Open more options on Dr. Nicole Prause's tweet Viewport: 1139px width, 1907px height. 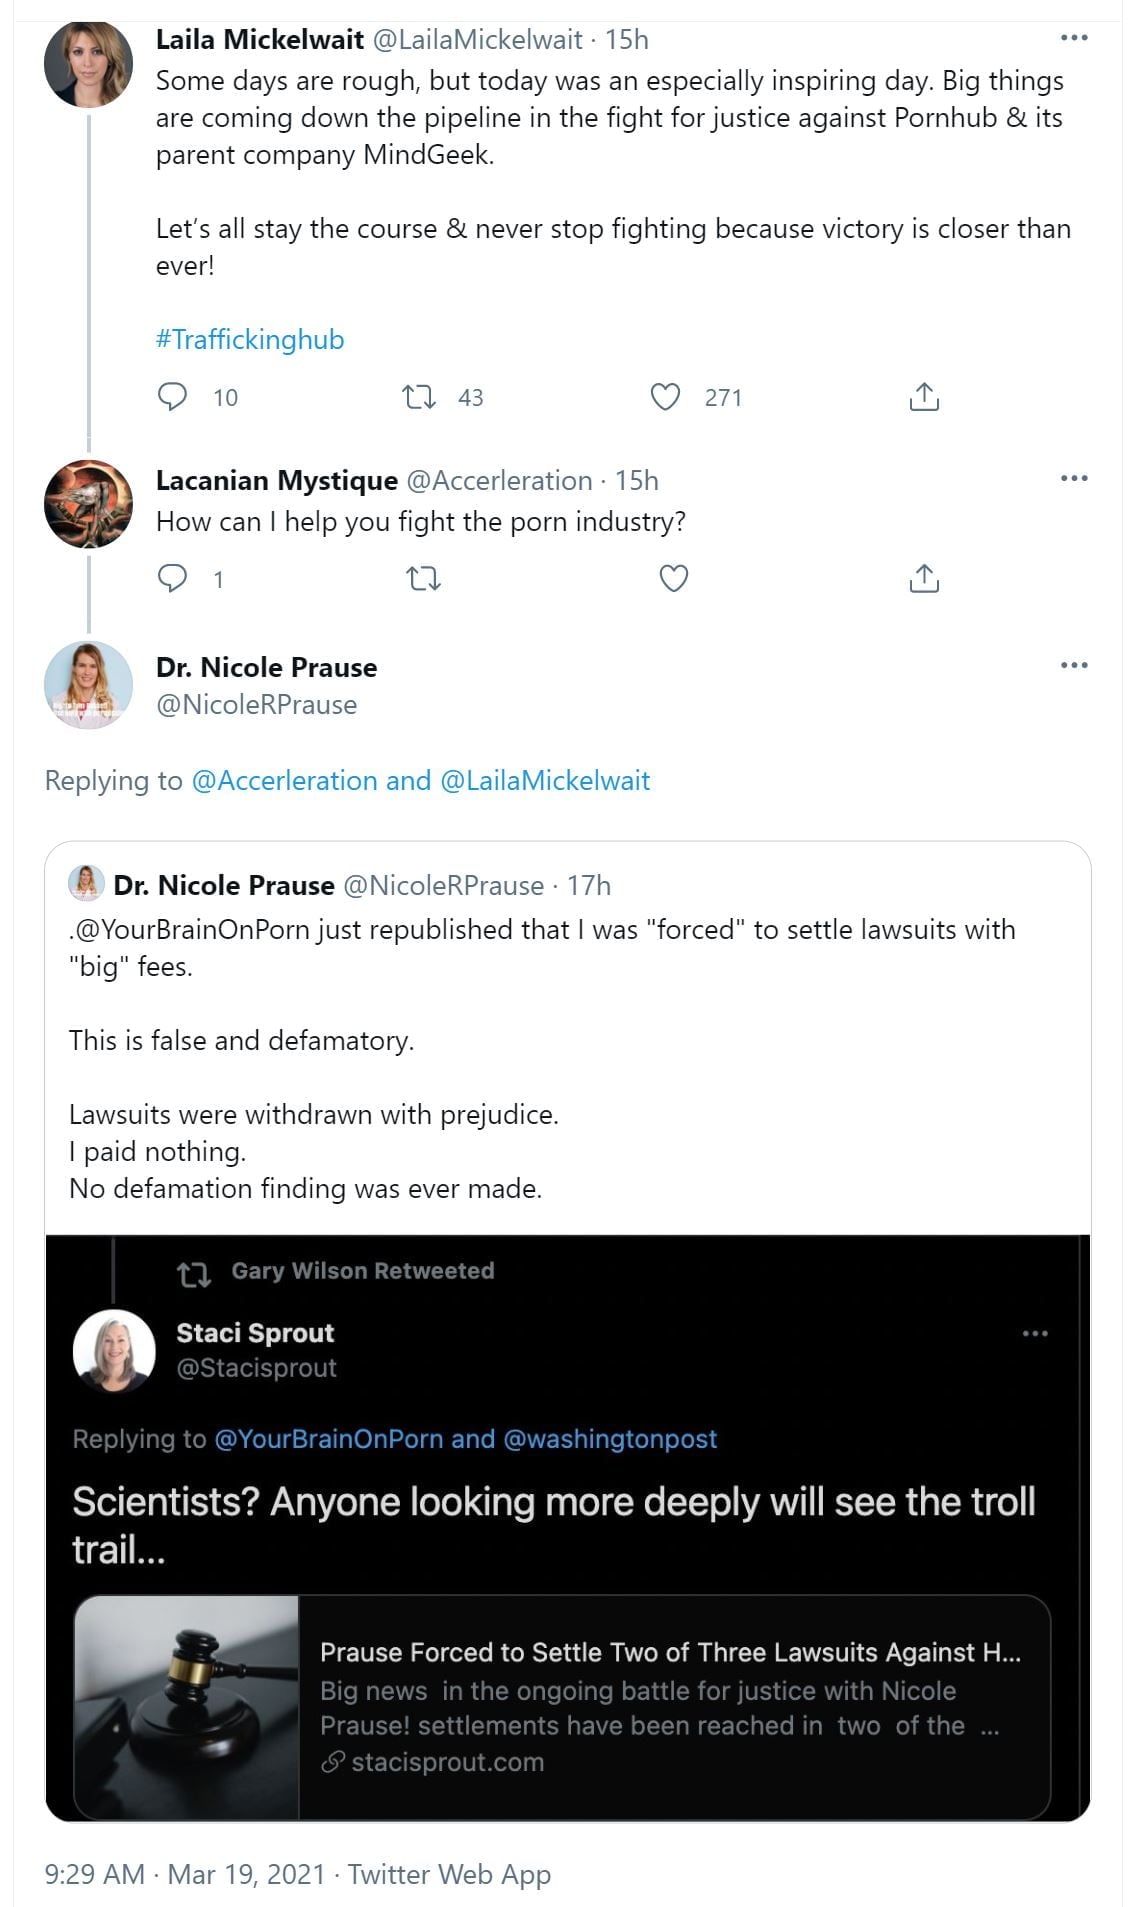coord(1073,665)
